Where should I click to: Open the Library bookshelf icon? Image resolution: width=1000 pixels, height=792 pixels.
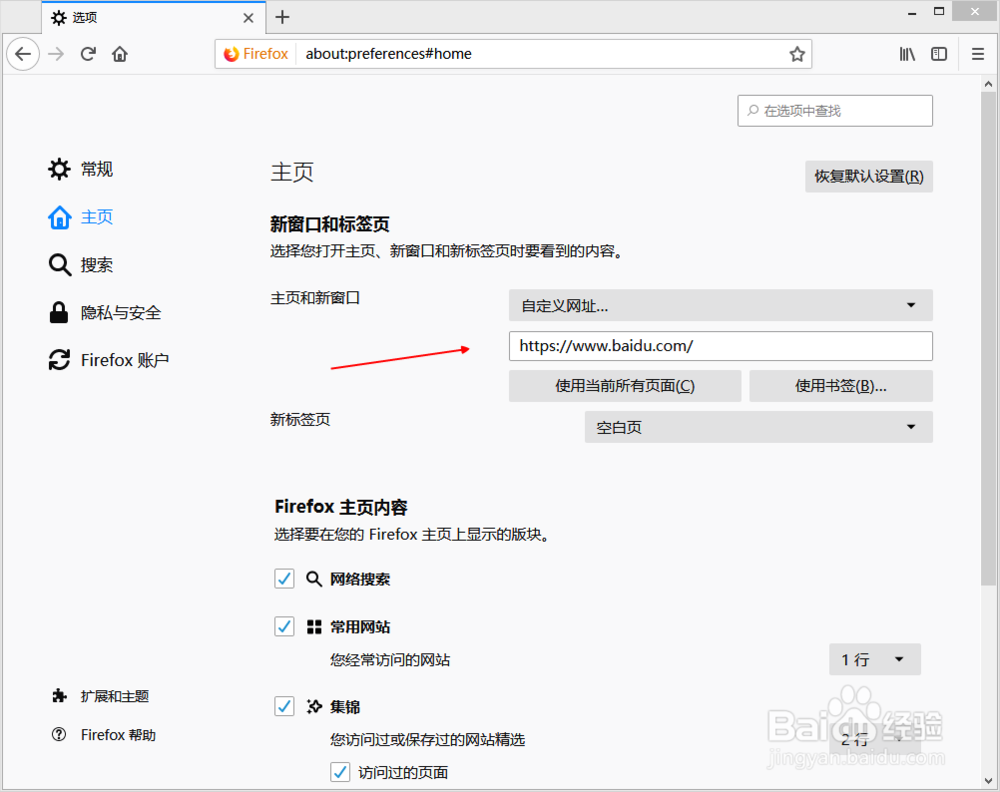pos(907,54)
